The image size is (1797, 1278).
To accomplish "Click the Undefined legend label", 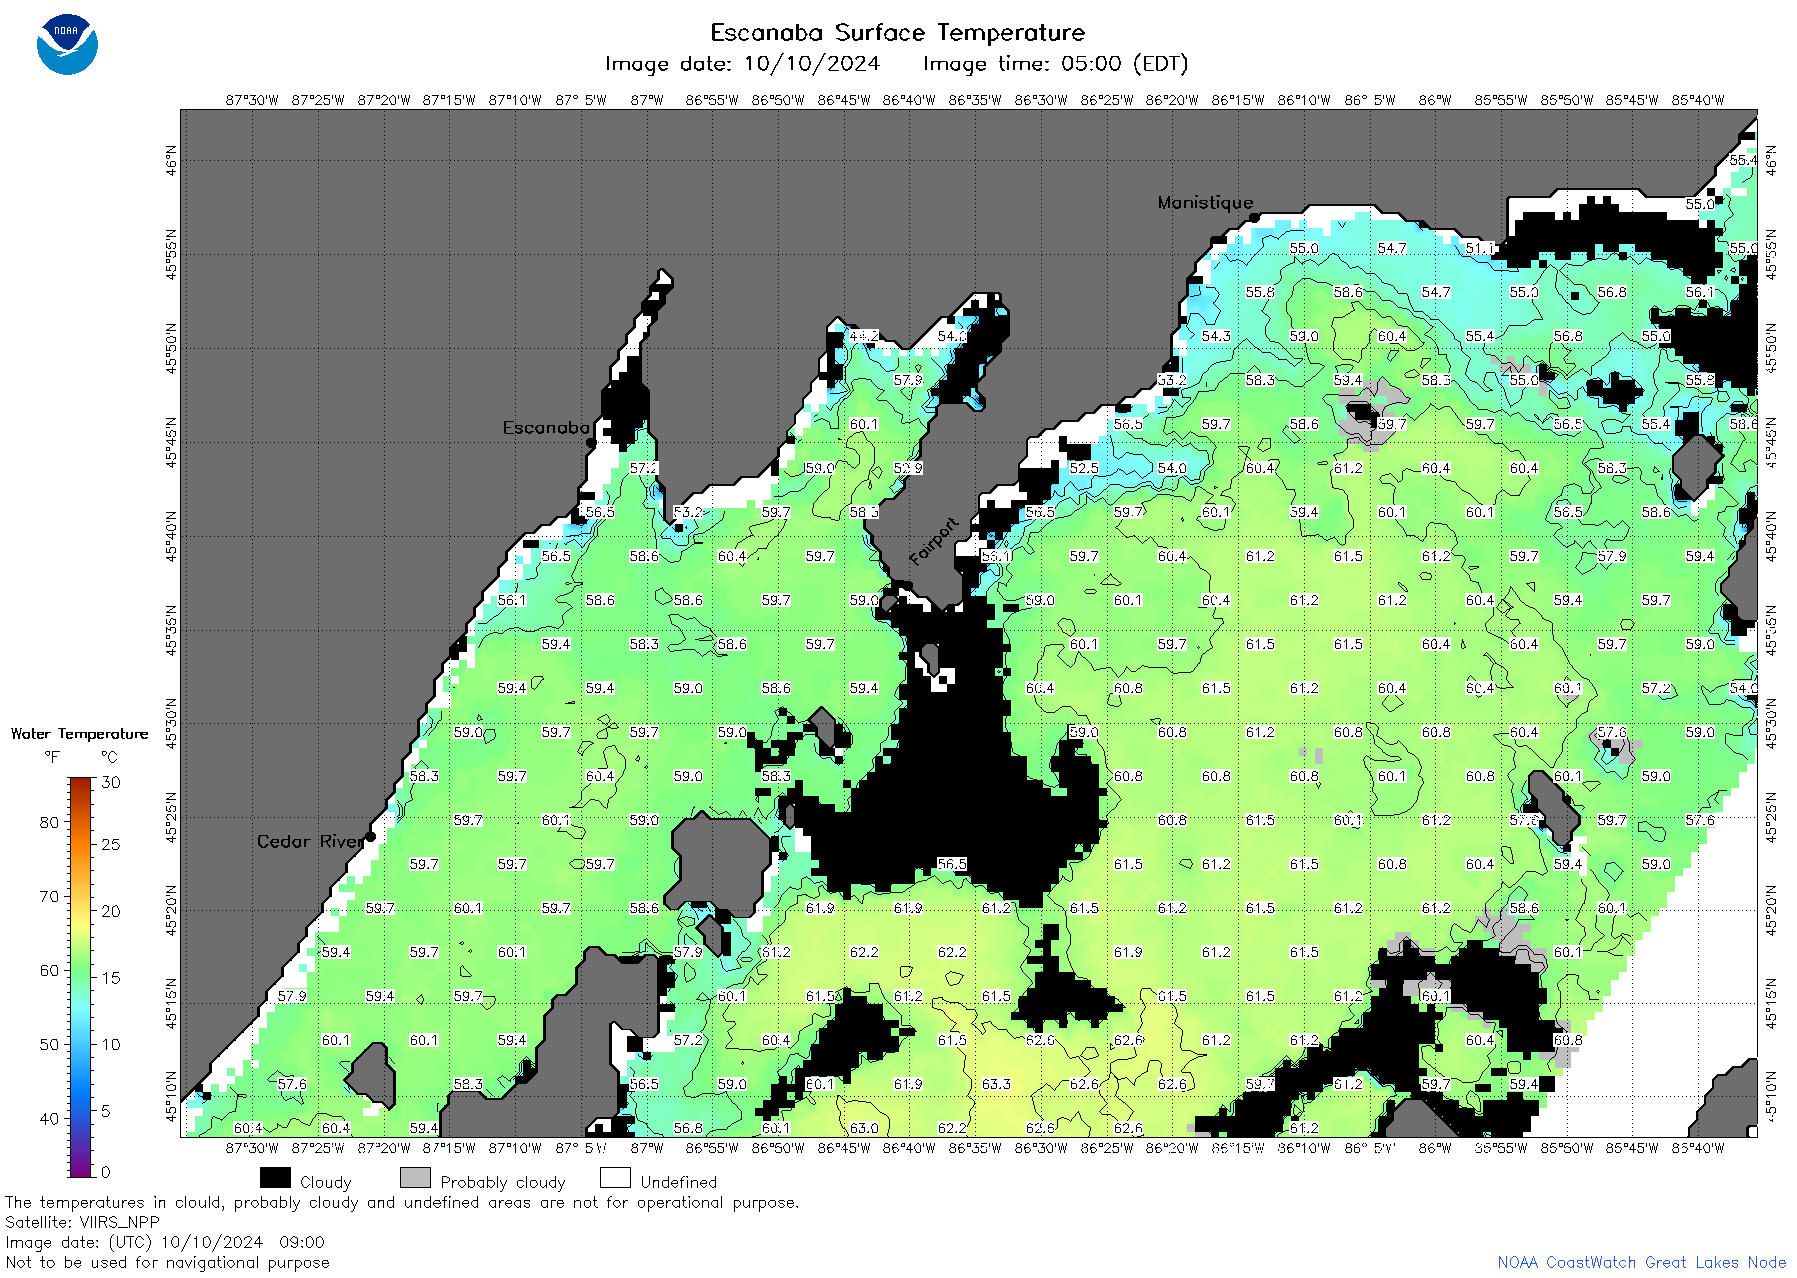I will (x=679, y=1182).
